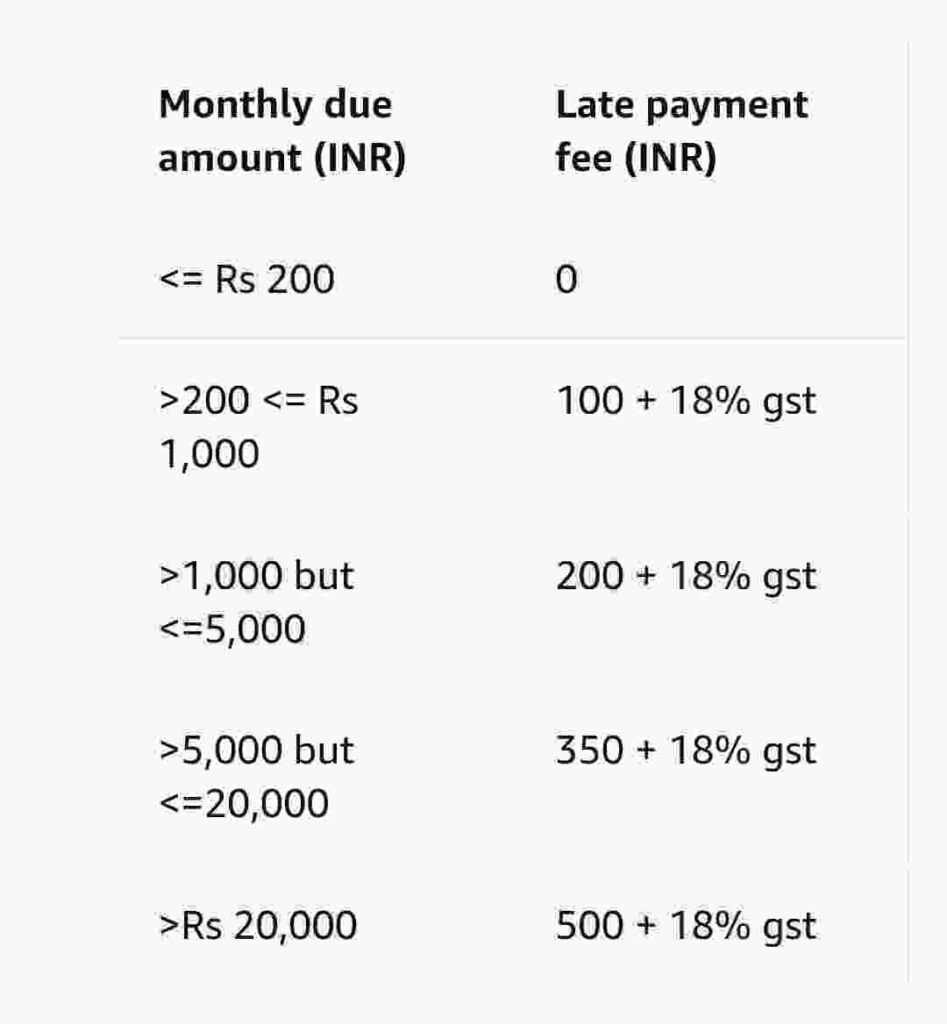Select the '200 + 18% gst' fee cell
This screenshot has height=1024, width=947.
(x=686, y=576)
